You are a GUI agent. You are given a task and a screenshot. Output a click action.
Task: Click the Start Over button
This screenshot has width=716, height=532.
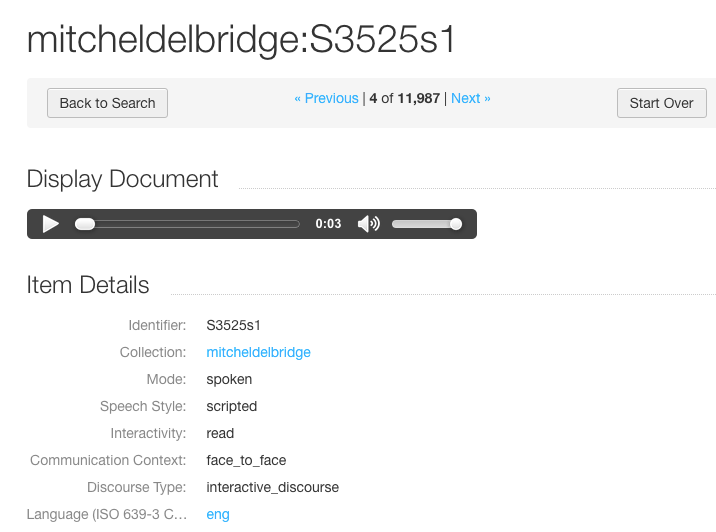(662, 103)
